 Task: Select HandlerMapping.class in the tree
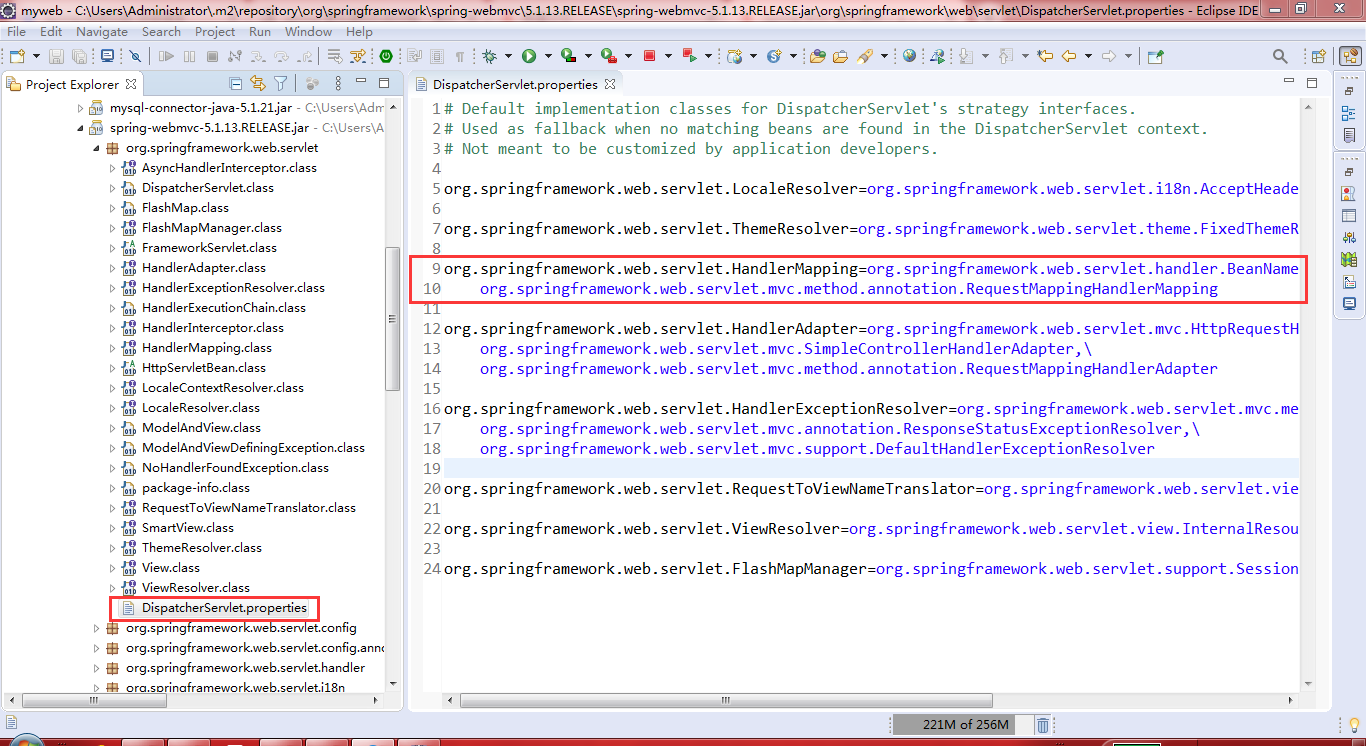206,348
